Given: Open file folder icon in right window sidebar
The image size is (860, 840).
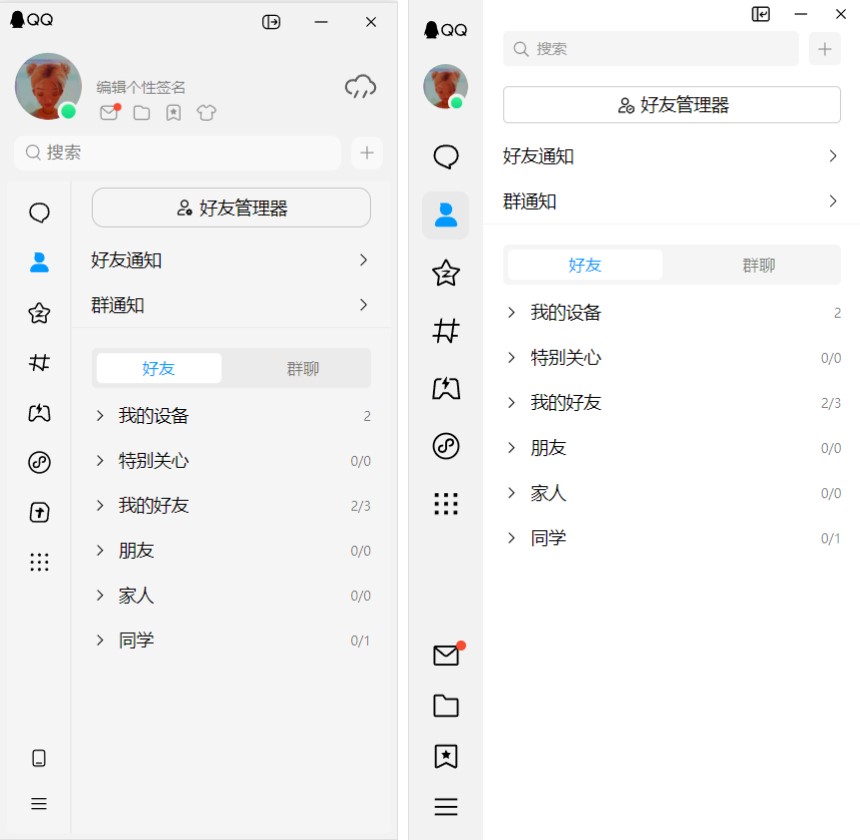Looking at the screenshot, I should tap(446, 706).
